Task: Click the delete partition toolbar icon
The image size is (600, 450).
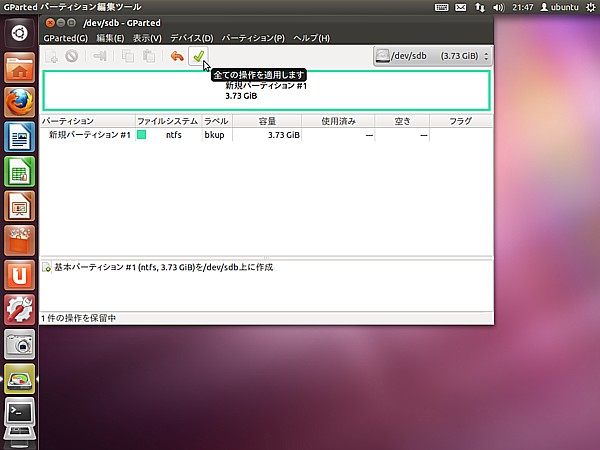Action: pyautogui.click(x=72, y=56)
